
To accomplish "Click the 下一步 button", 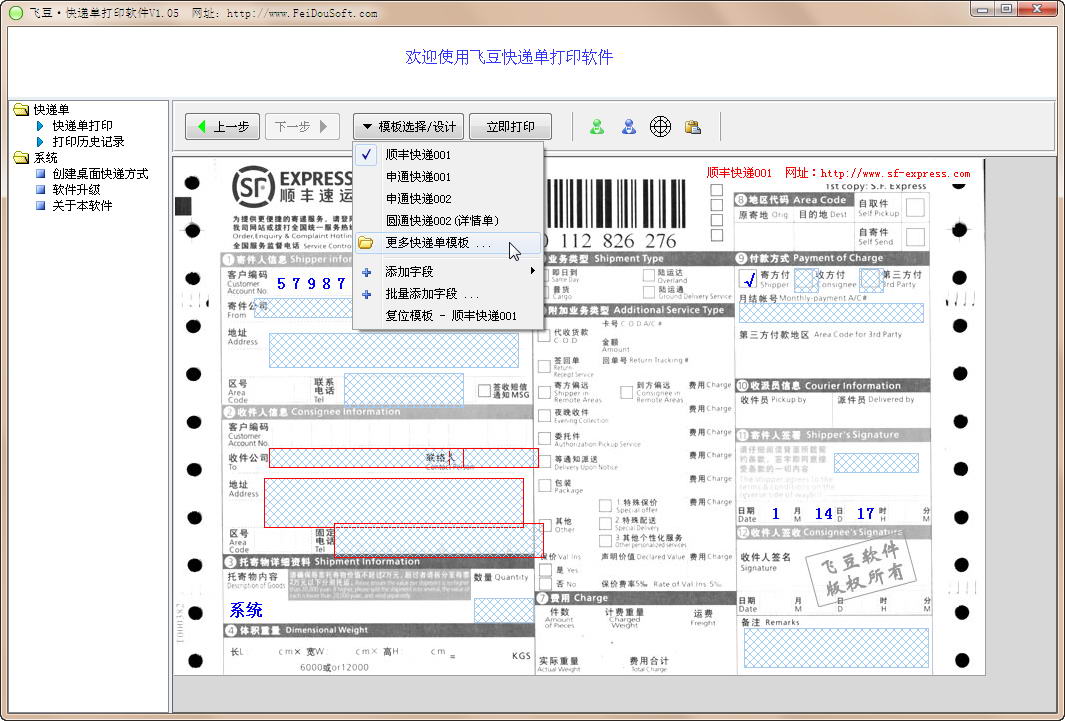I will click(x=302, y=127).
